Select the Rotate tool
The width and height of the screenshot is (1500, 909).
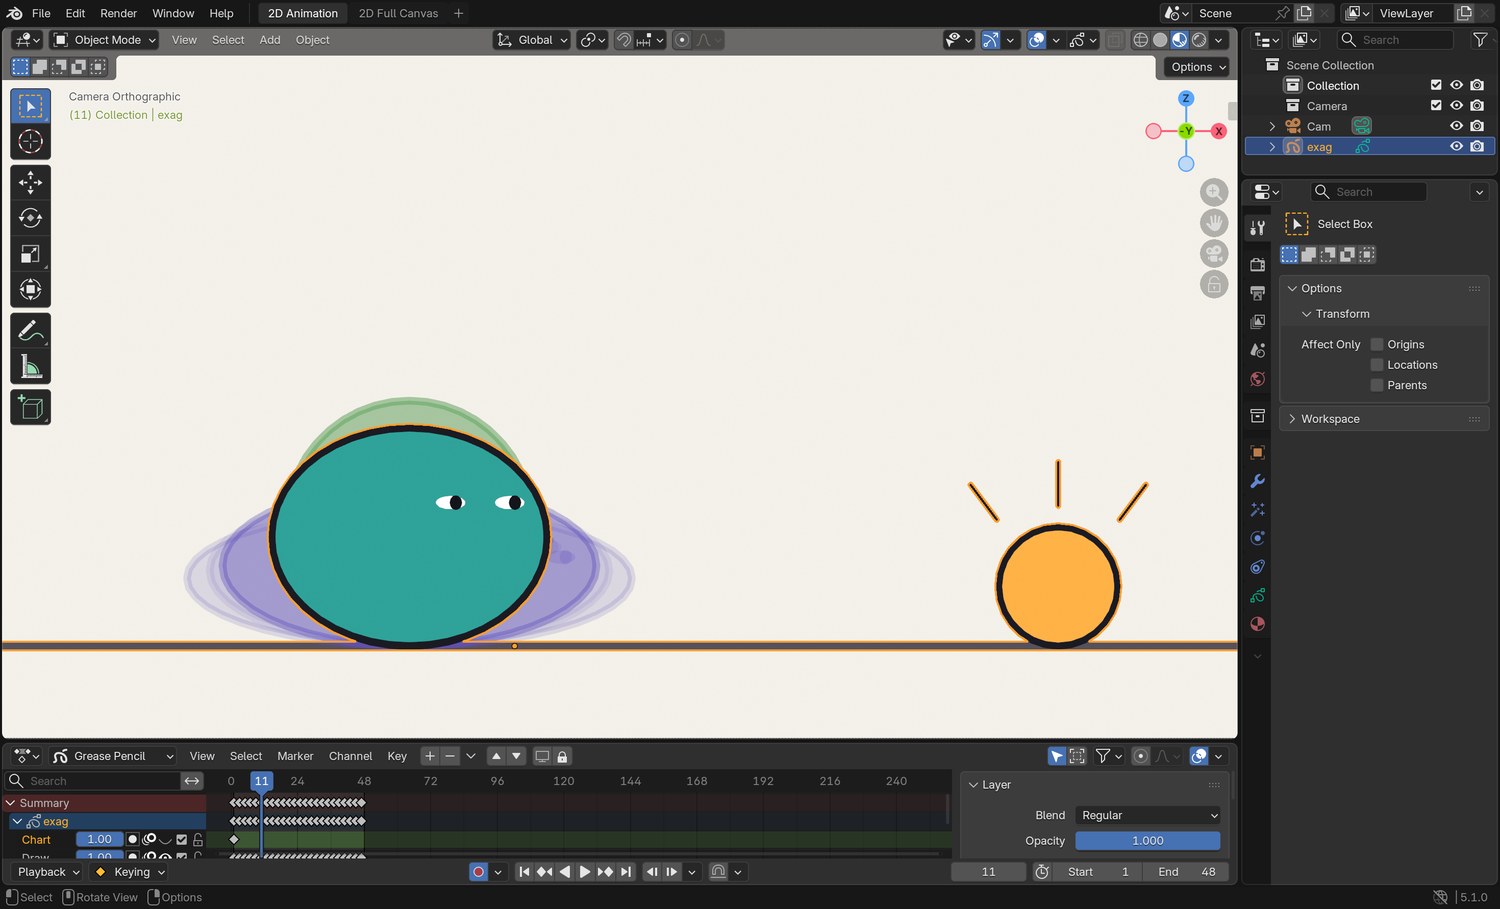click(30, 218)
